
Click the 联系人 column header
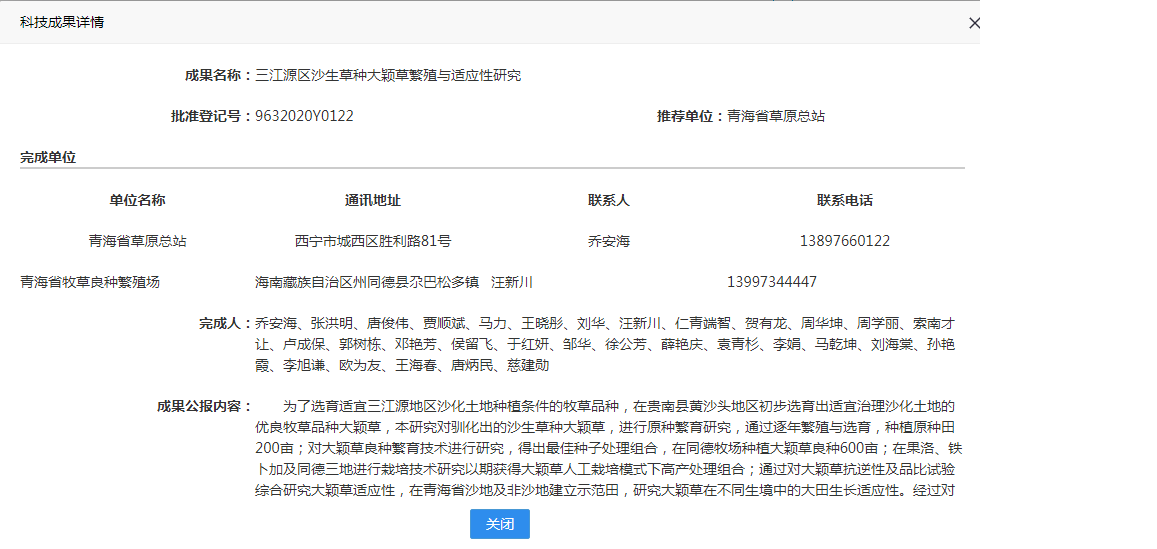tap(609, 200)
